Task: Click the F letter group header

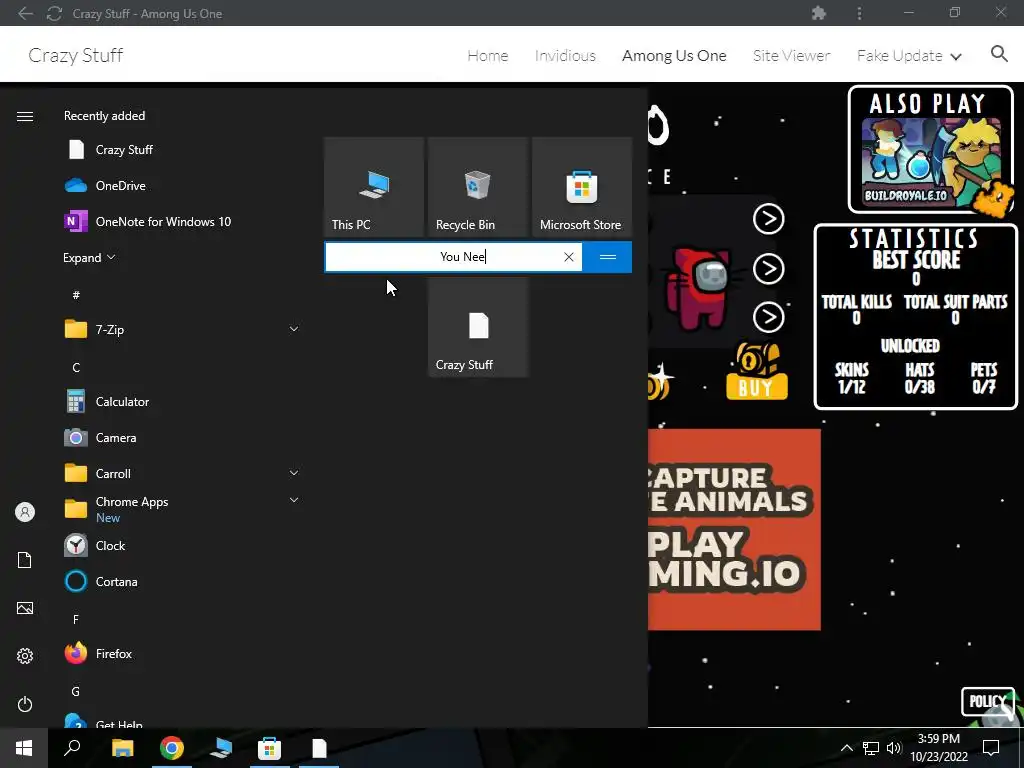Action: [76, 619]
